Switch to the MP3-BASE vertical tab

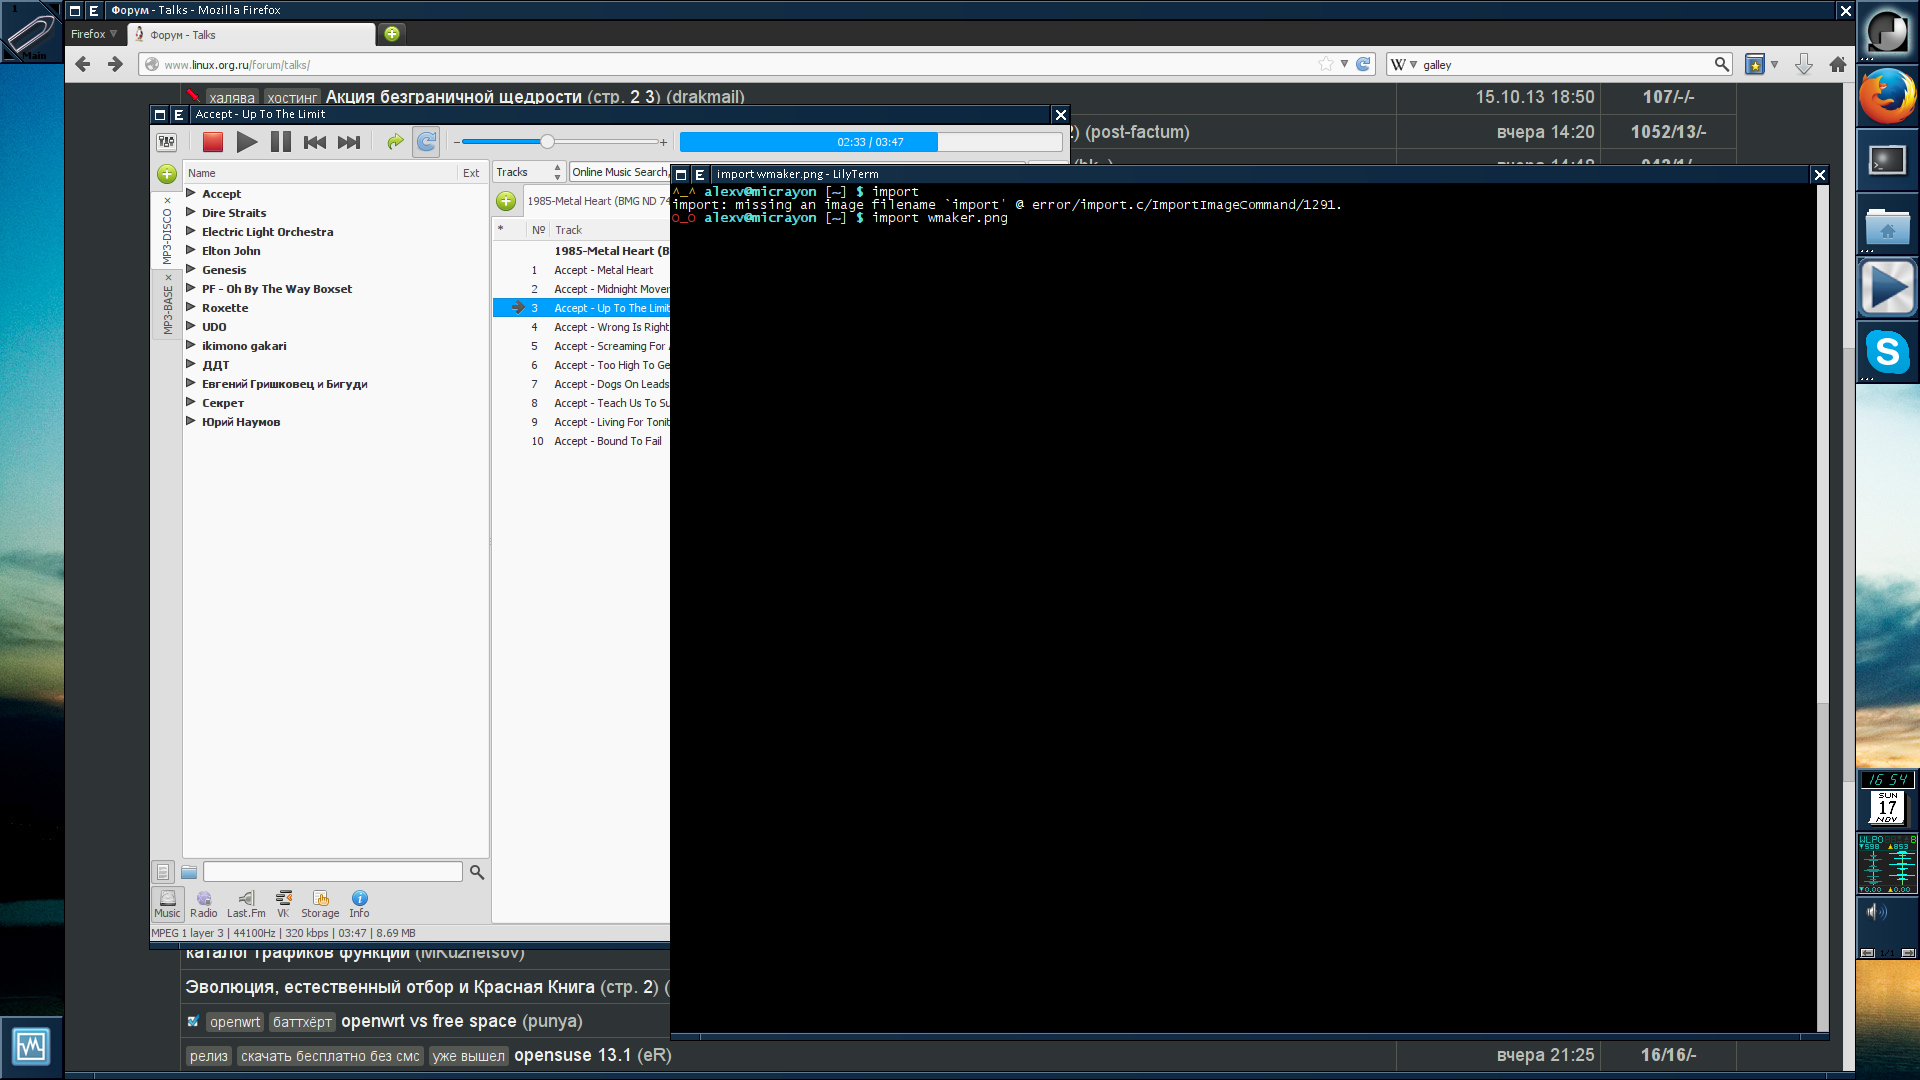click(x=167, y=310)
